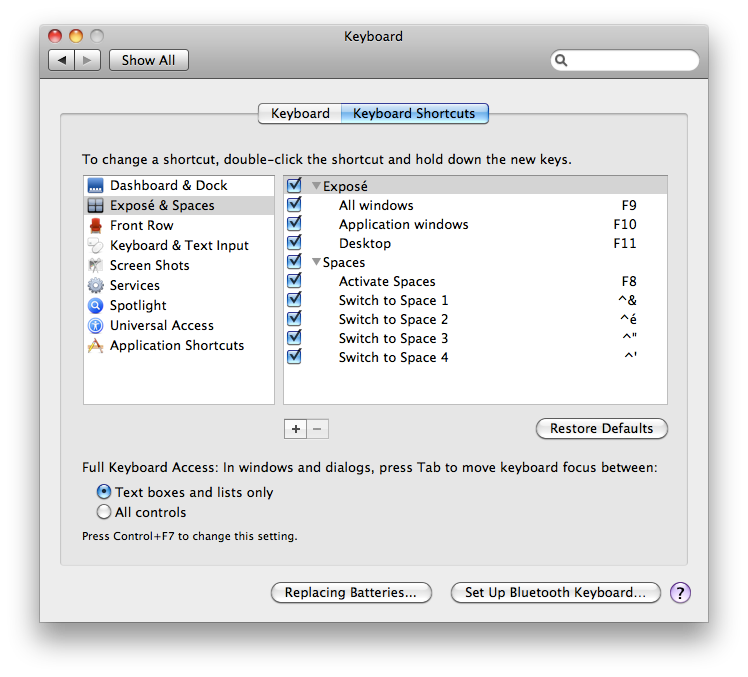This screenshot has width=748, height=677.
Task: Select the Services gear icon
Action: point(96,286)
